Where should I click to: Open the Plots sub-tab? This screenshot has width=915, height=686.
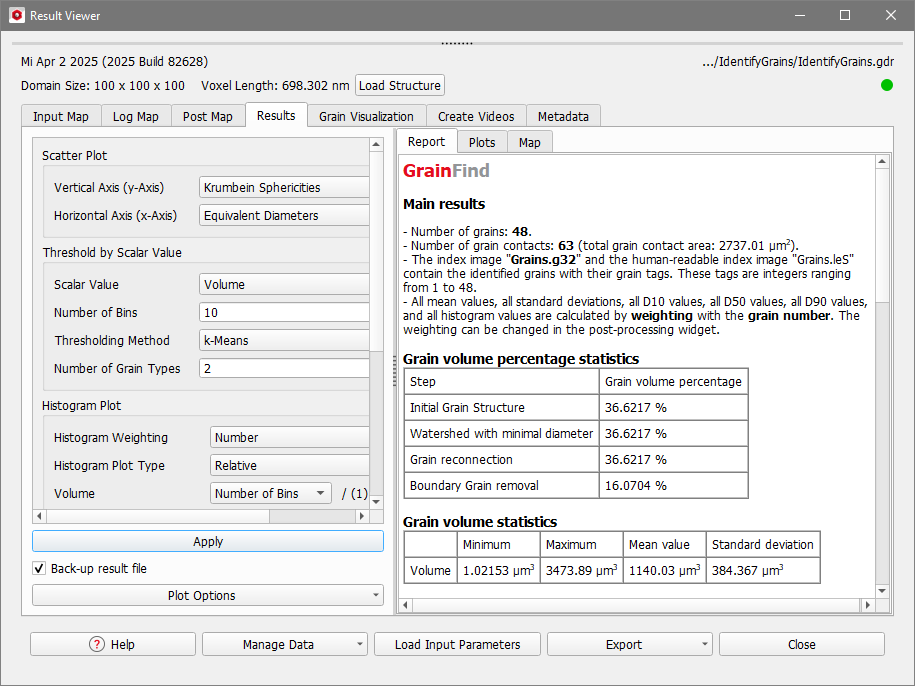click(x=482, y=142)
